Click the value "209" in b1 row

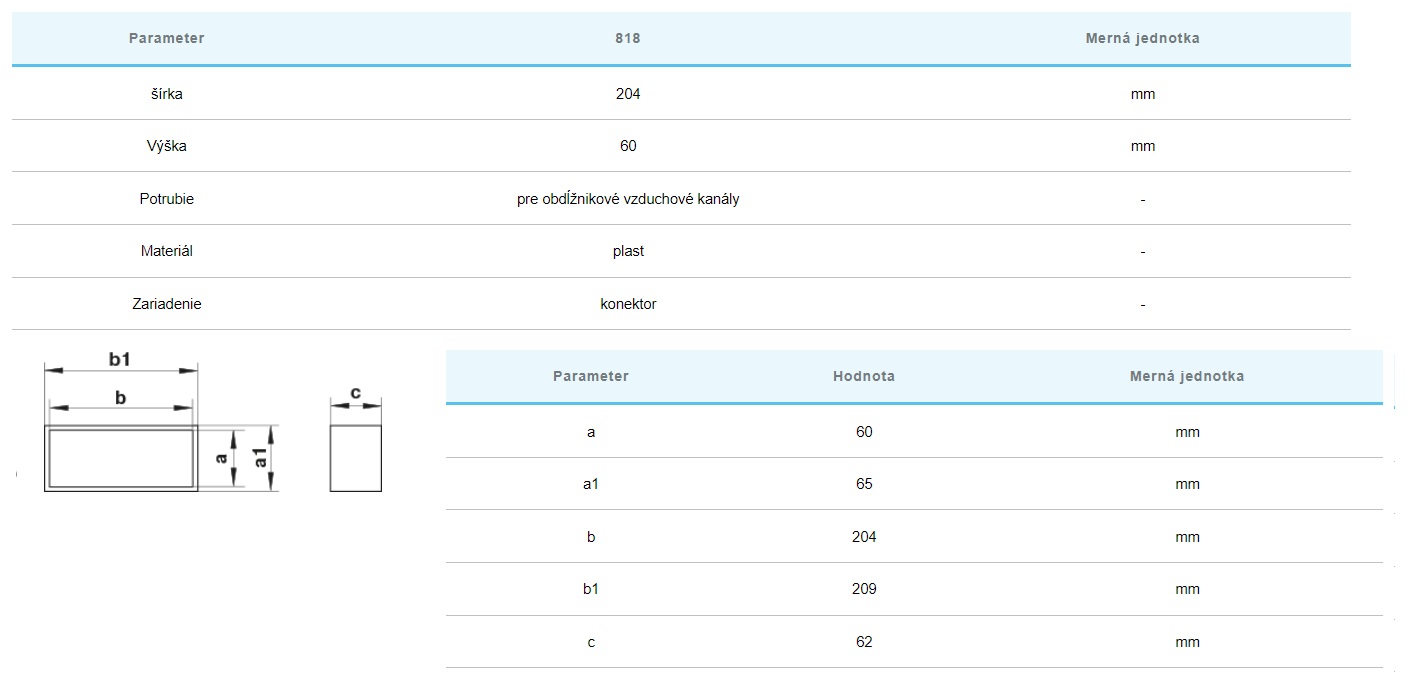pos(864,589)
